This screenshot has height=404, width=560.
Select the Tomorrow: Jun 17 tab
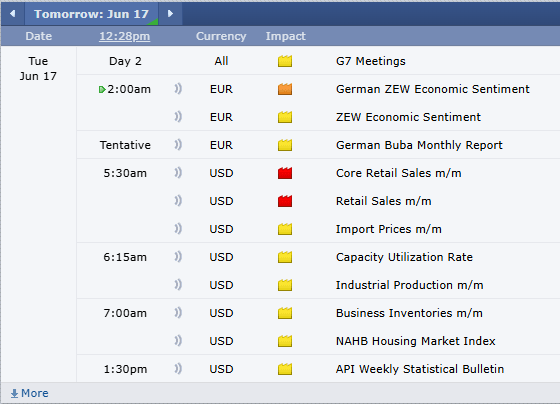(91, 14)
